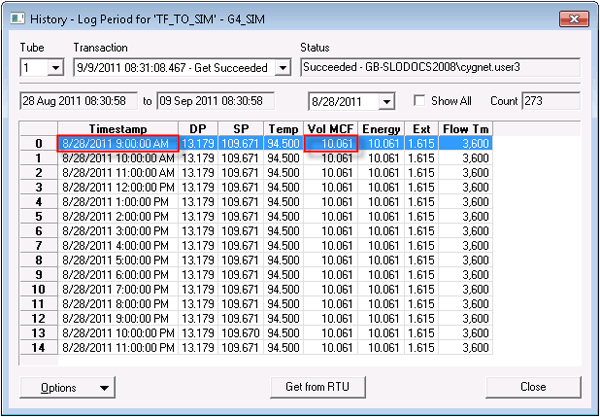Image resolution: width=600 pixels, height=417 pixels.
Task: Click the start date field 28 Aug 2011
Action: pos(79,101)
